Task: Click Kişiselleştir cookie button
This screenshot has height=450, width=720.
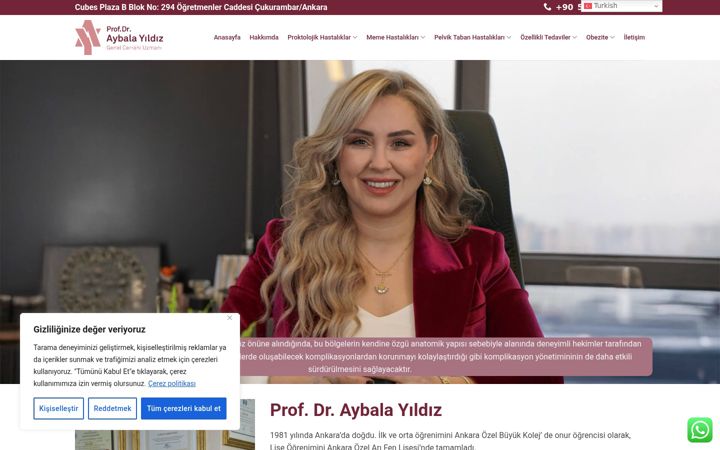Action: tap(58, 408)
